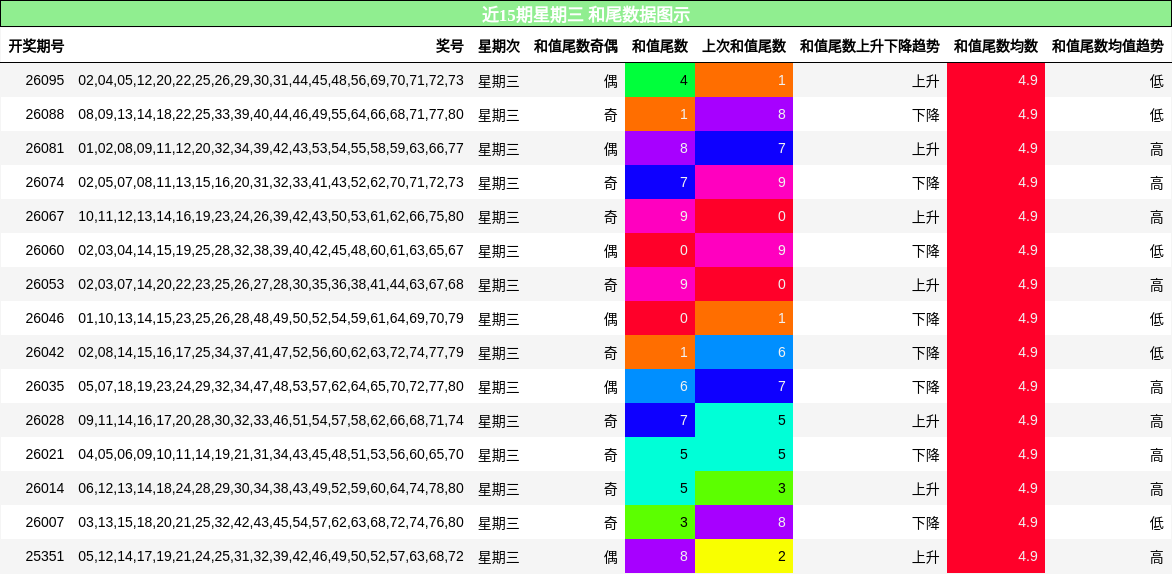Click 上升 trend in row 26095
Image resolution: width=1172 pixels, height=574 pixels.
pos(925,81)
